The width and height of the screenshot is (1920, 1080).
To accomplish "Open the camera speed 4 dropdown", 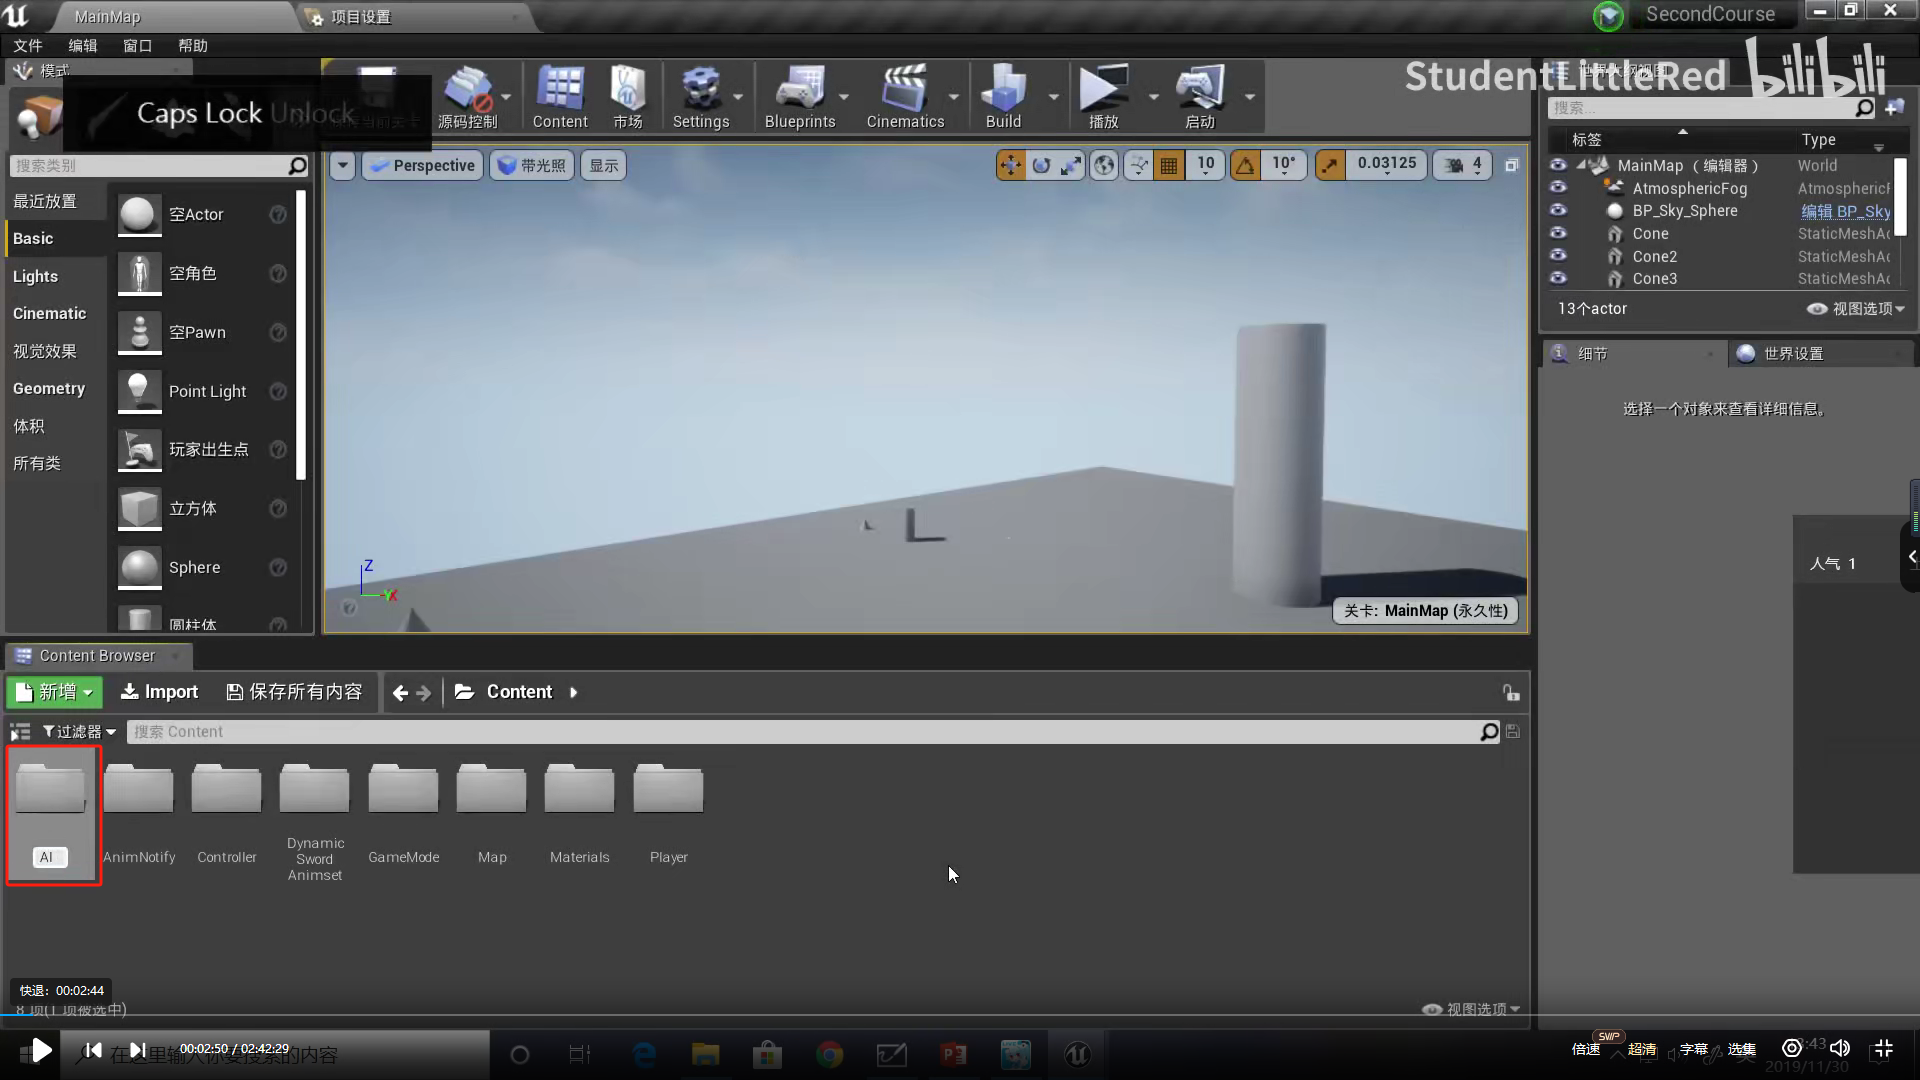I will coord(1463,165).
